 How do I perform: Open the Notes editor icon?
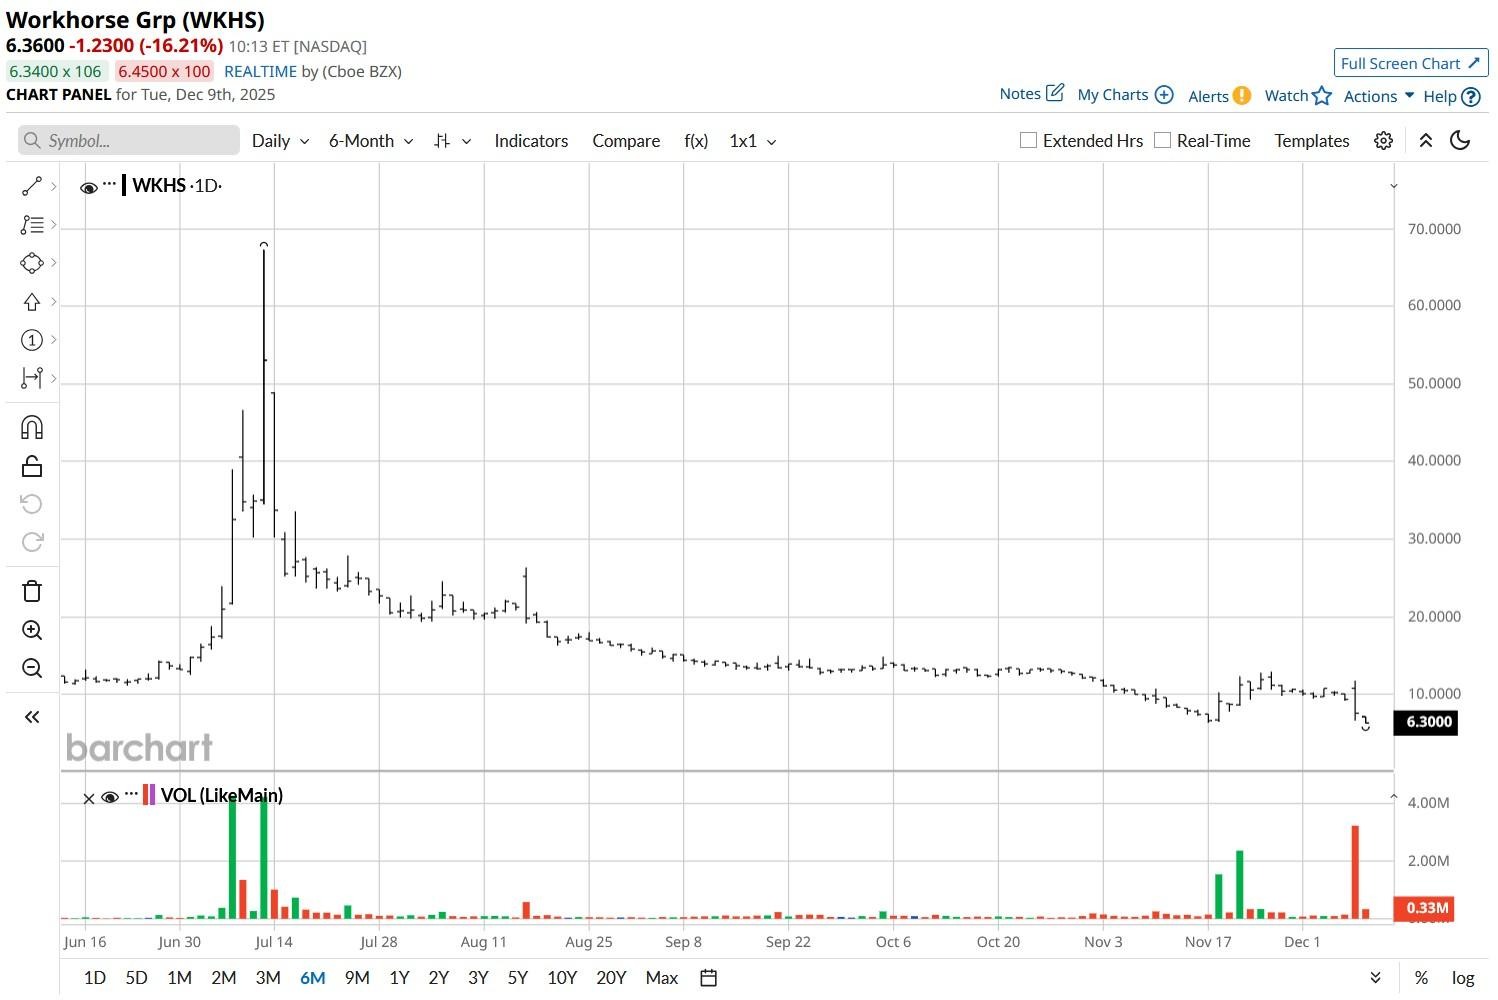click(x=1055, y=93)
